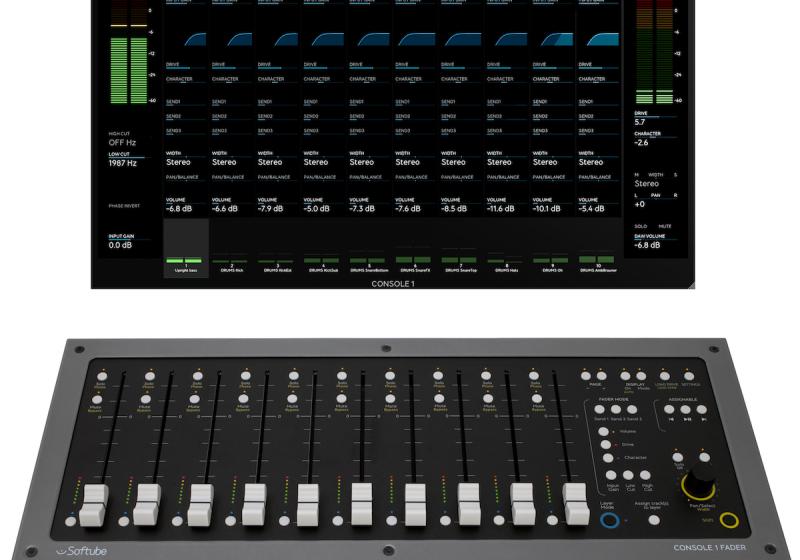Toggle Mute on hardware channel 10
Viewport: 800px width, 560px height.
(x=537, y=400)
